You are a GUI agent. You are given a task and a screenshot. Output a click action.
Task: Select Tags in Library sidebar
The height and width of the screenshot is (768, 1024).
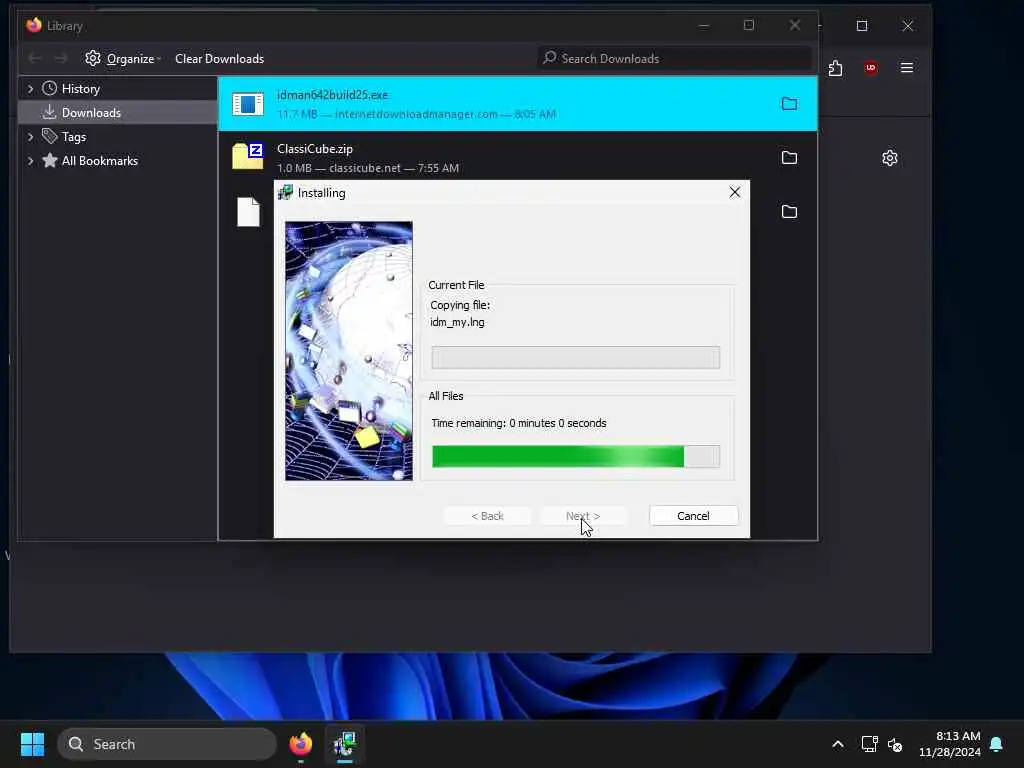tap(74, 136)
